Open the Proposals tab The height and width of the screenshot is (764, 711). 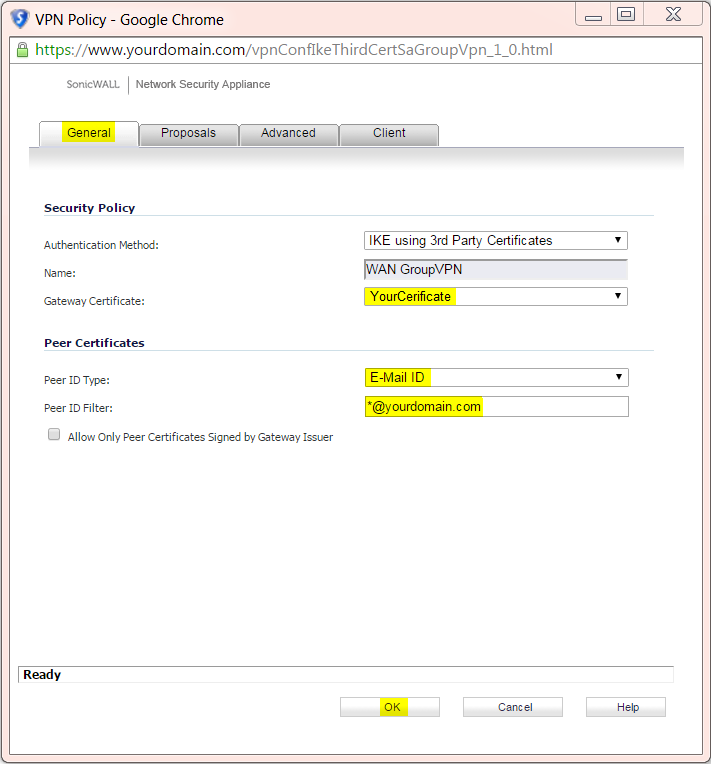pos(189,134)
